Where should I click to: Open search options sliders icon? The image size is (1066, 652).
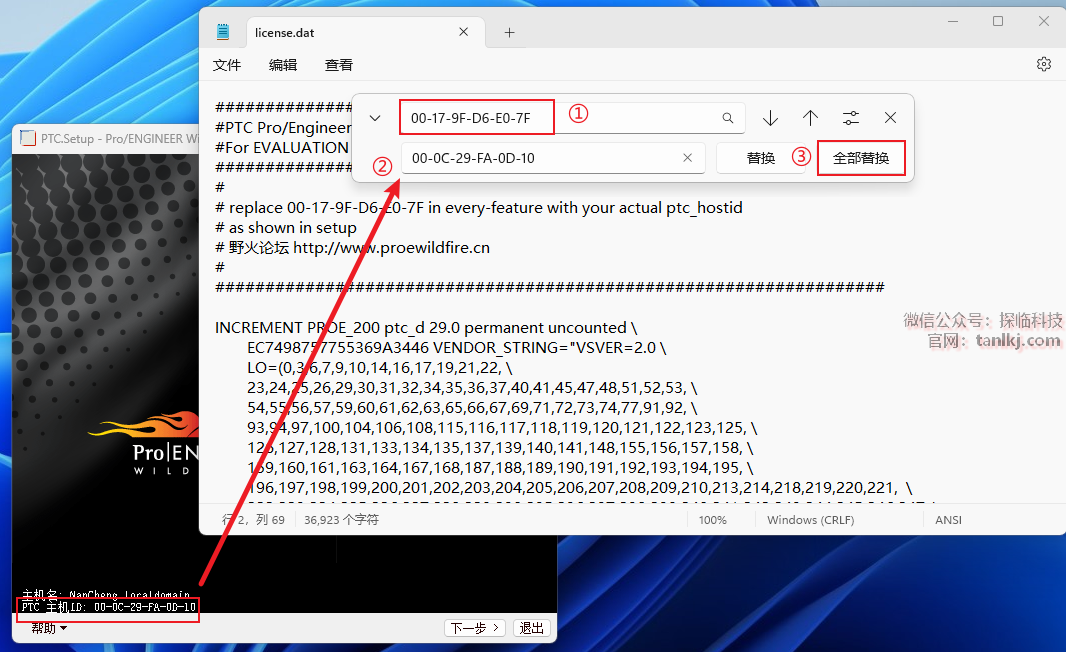[850, 118]
